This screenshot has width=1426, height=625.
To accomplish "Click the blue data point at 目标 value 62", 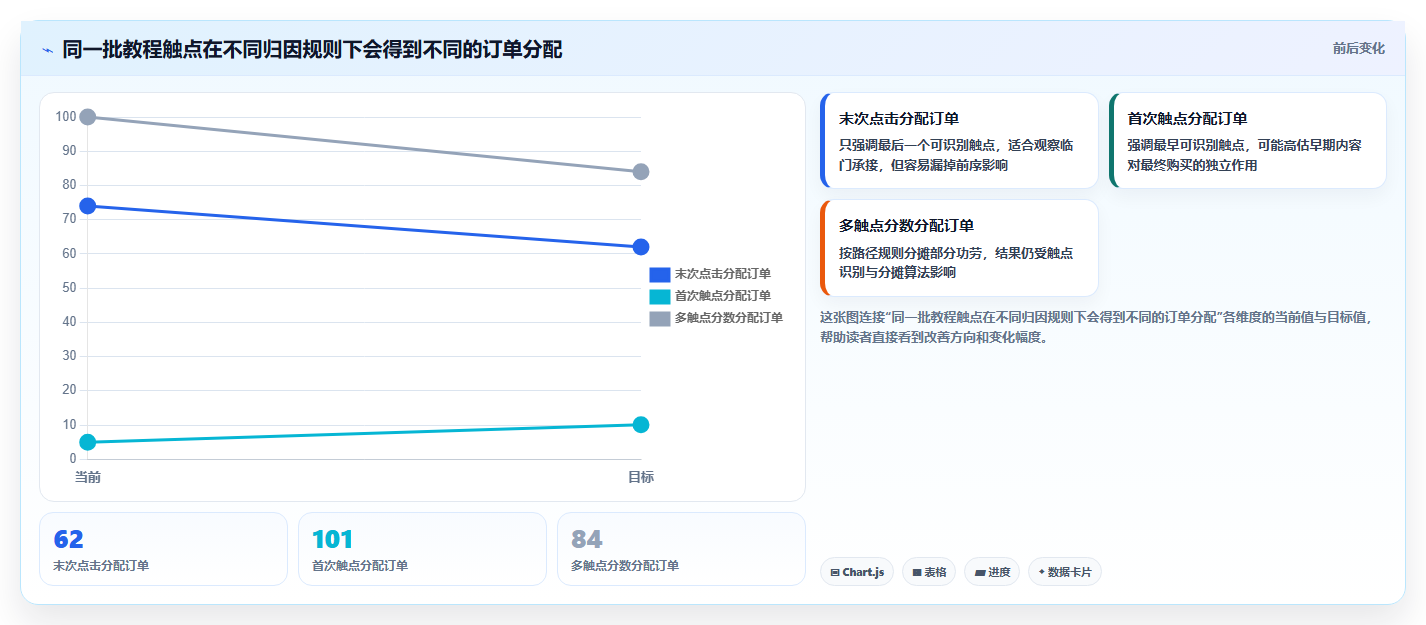I will click(x=641, y=247).
